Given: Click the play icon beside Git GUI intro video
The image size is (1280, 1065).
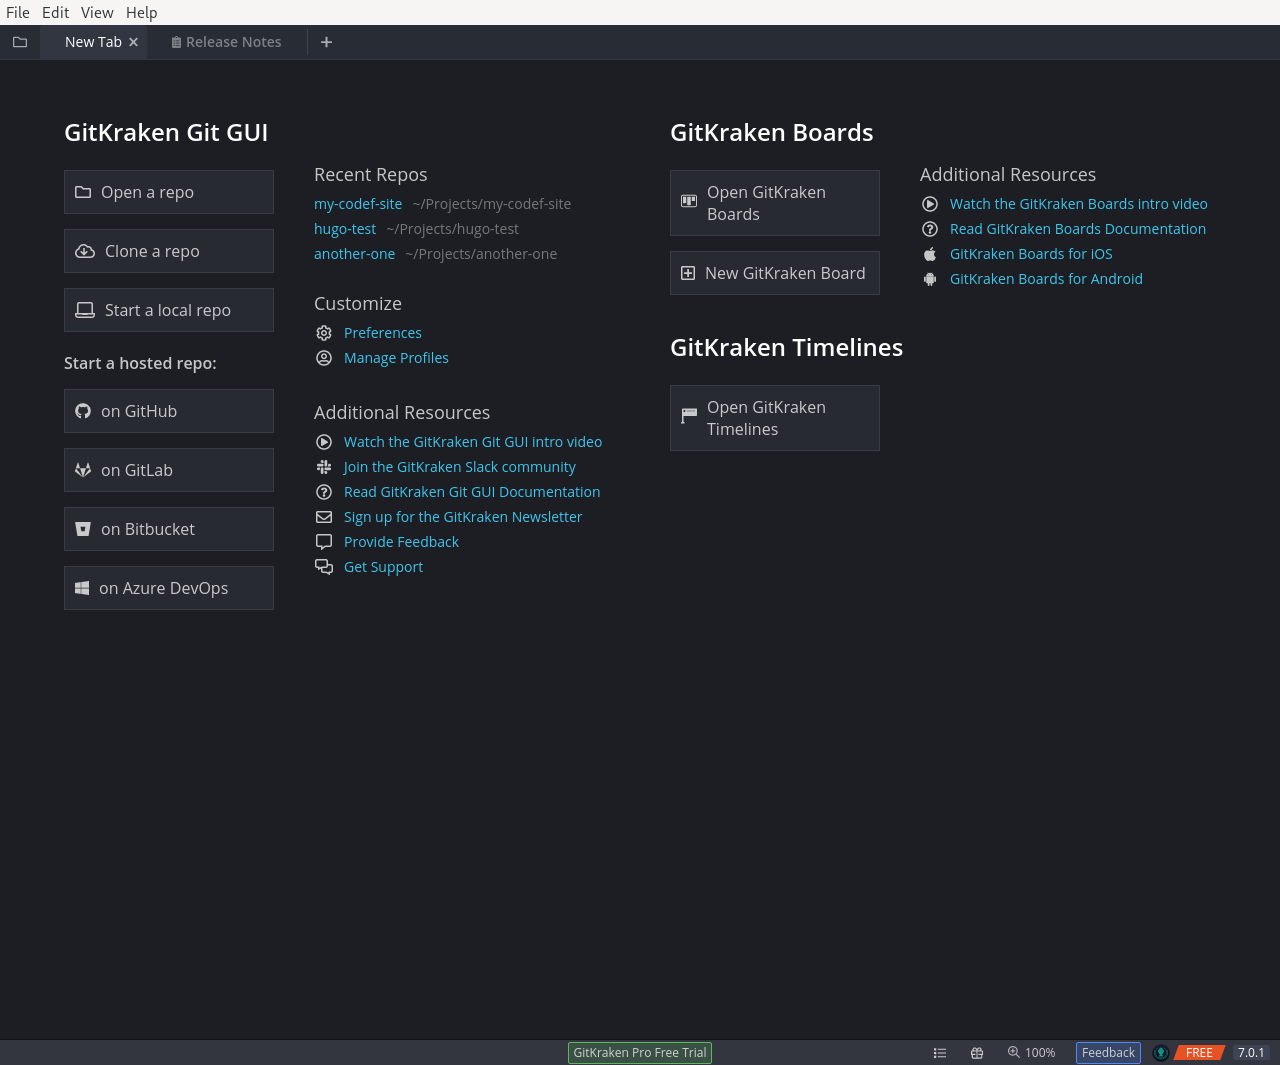Looking at the screenshot, I should (324, 442).
